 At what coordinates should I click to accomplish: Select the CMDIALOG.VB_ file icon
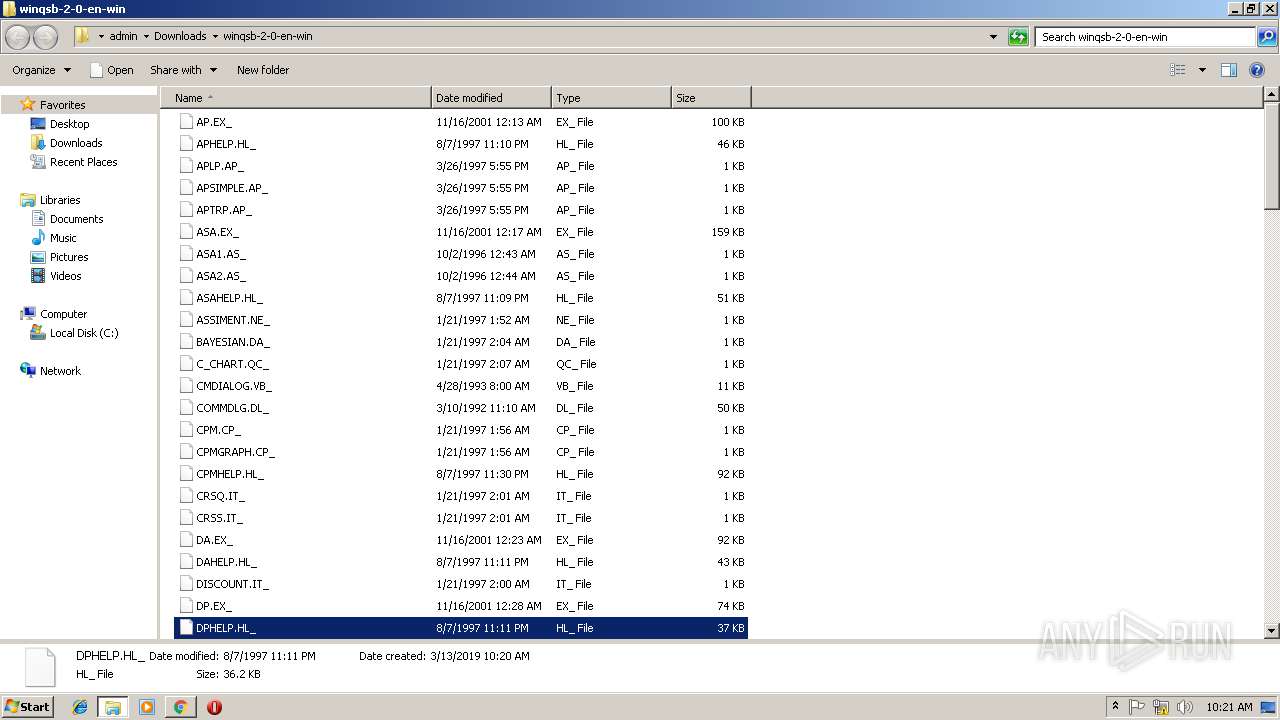click(186, 386)
